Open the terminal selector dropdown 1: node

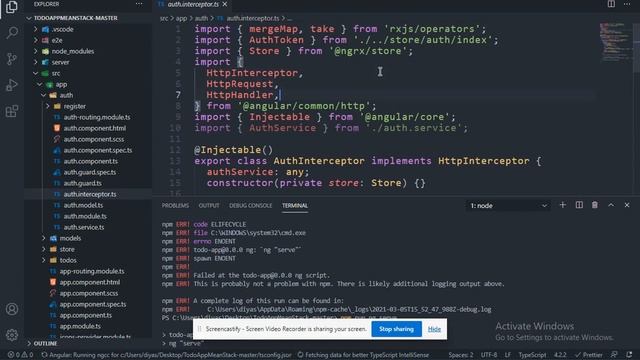coord(508,206)
